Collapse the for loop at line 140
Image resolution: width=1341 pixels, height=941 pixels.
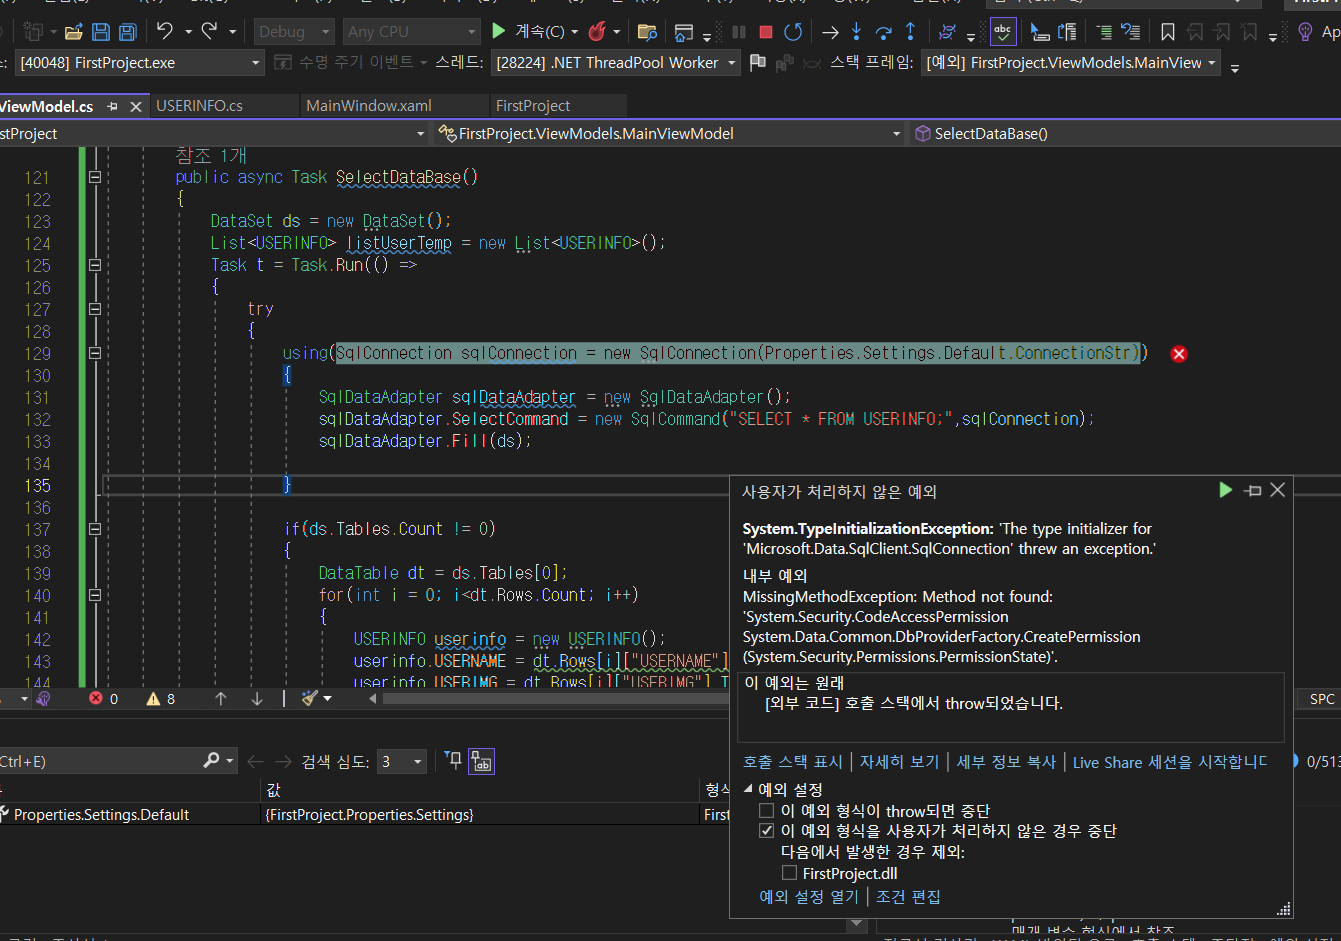click(x=95, y=595)
